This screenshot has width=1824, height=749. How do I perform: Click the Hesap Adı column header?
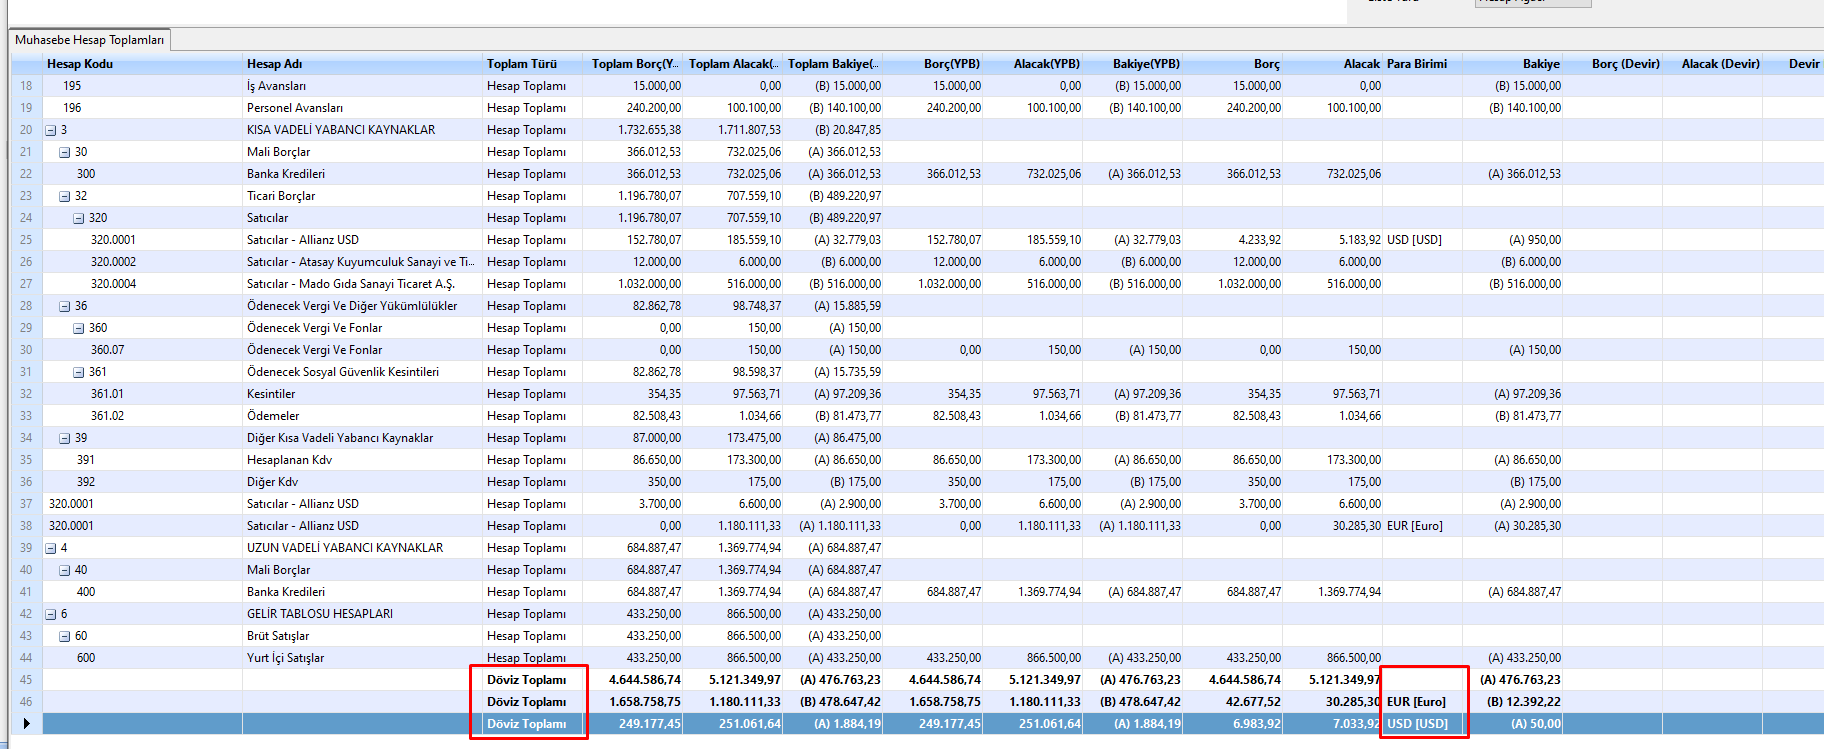[274, 64]
